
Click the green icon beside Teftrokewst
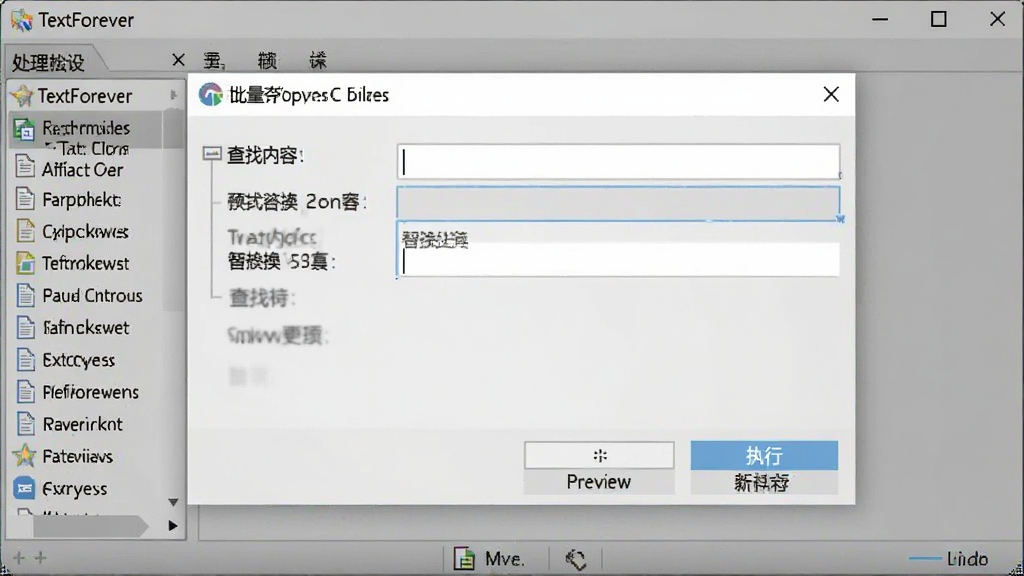coord(25,263)
